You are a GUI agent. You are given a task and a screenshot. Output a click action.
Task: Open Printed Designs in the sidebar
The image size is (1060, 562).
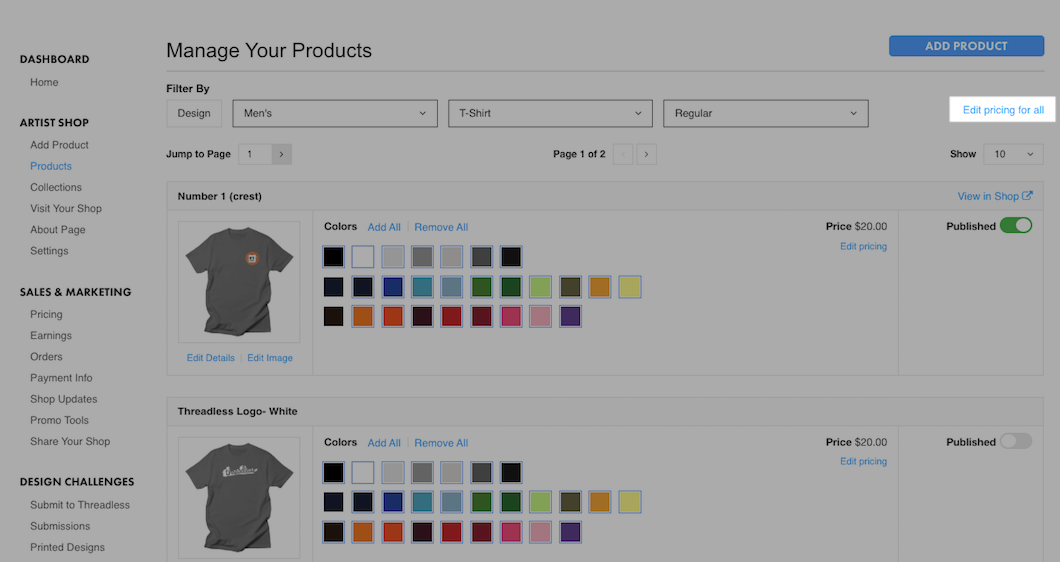67,547
